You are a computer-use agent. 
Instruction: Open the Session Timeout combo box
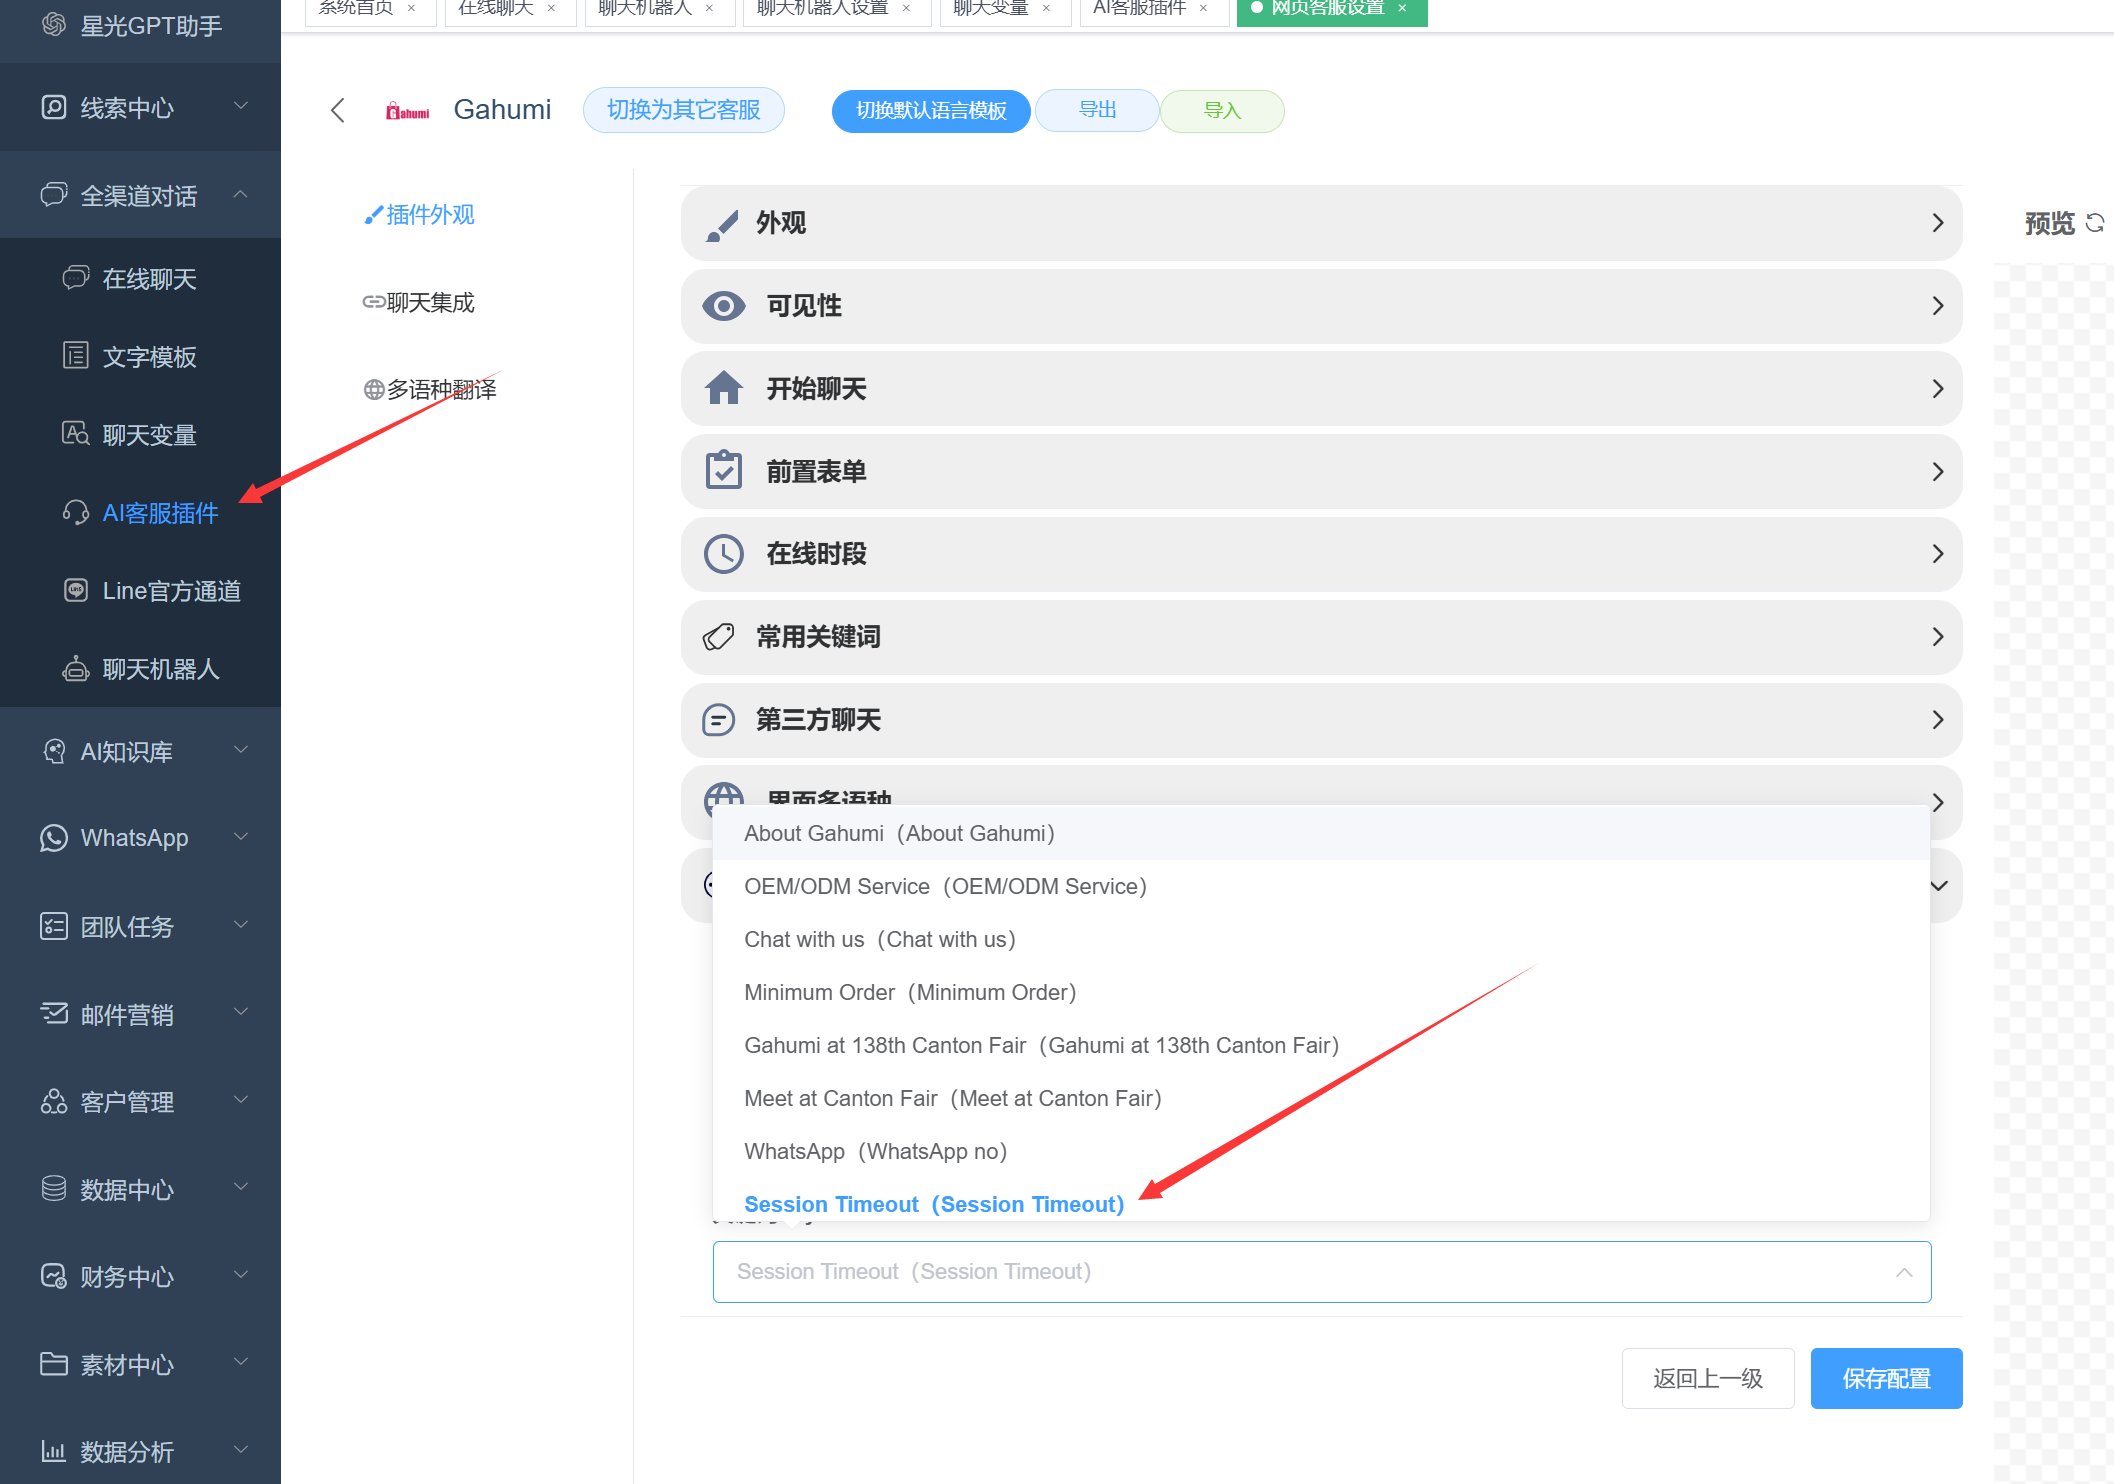(x=1321, y=1272)
